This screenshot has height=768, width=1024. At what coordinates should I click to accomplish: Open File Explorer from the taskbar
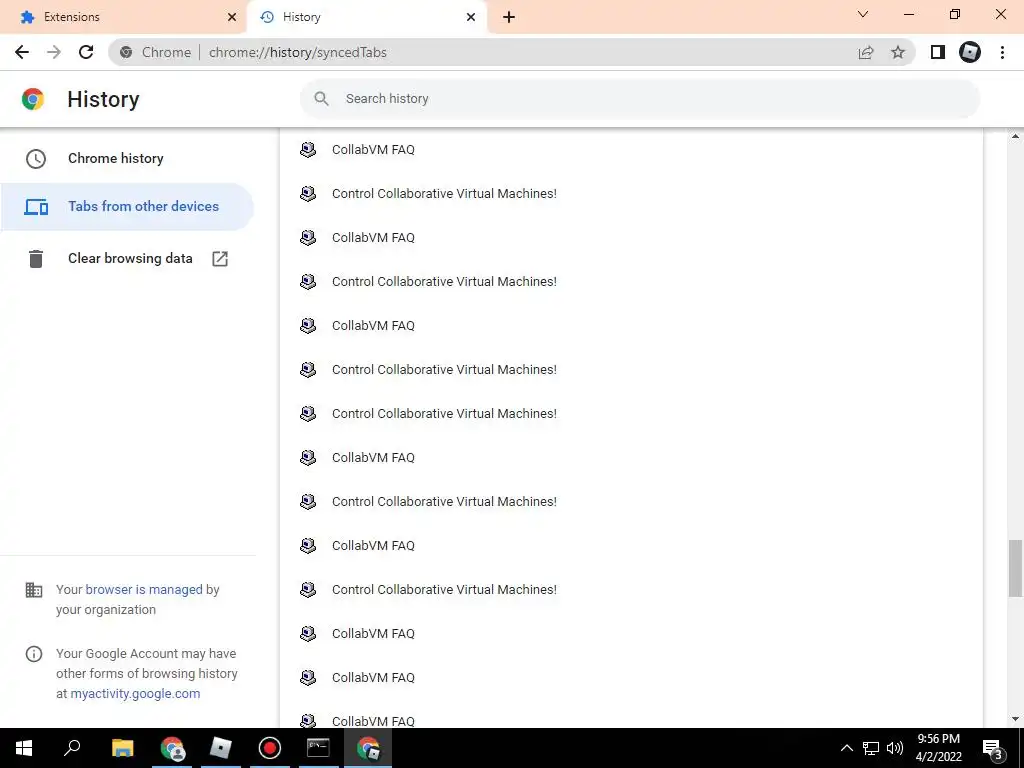122,748
